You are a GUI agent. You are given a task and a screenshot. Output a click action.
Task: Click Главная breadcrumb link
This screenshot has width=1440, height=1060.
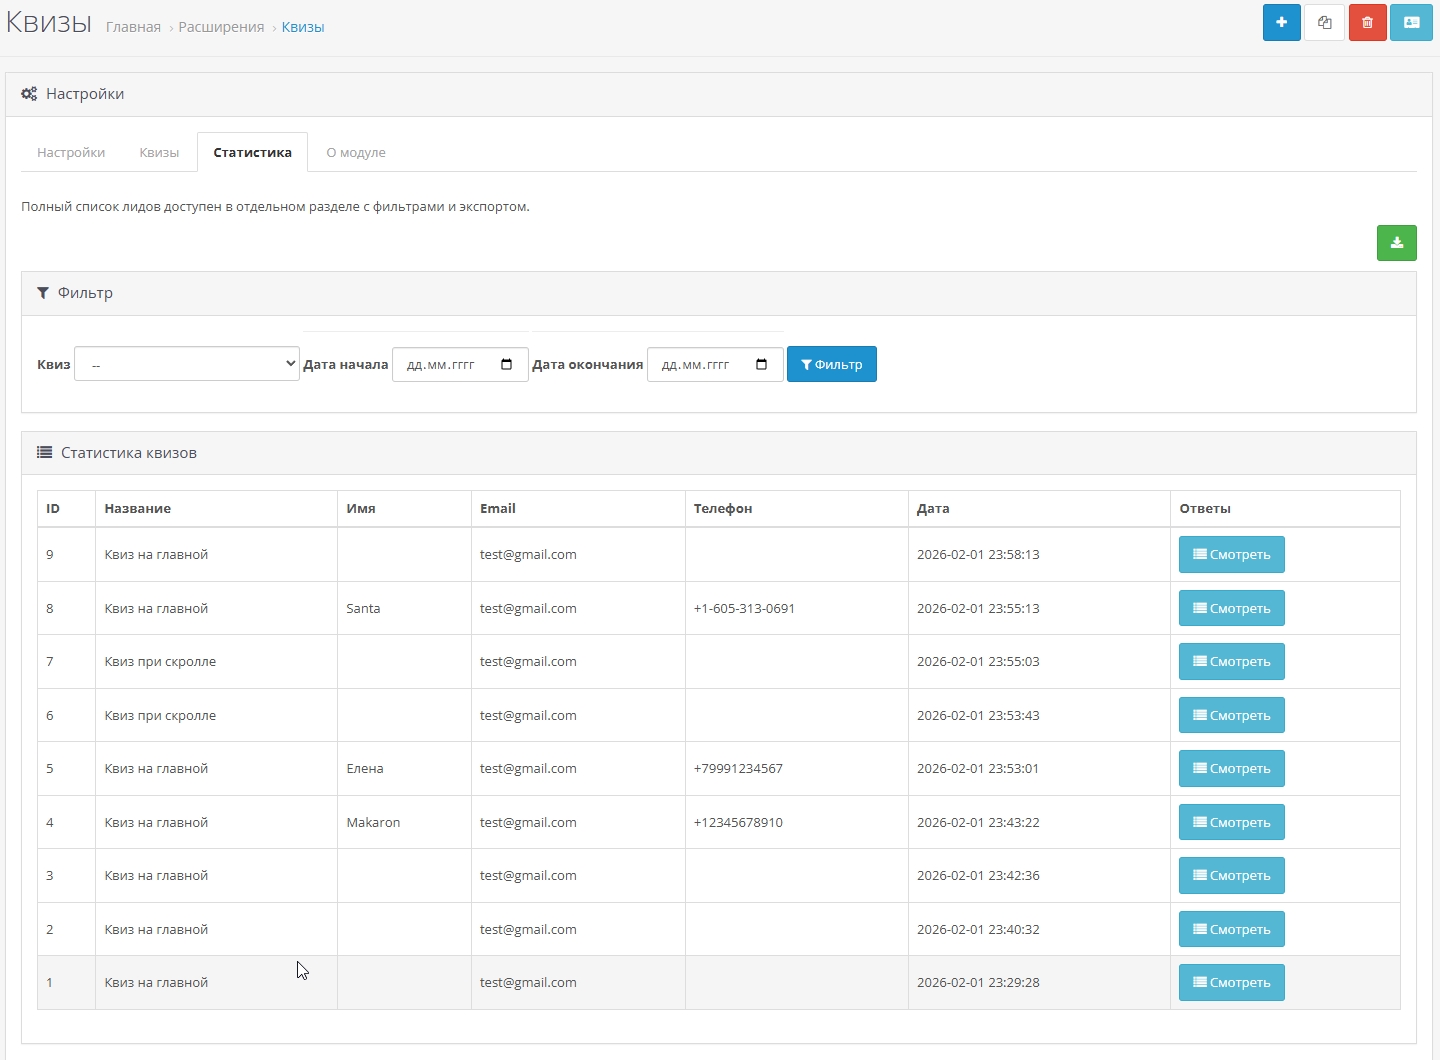133,27
